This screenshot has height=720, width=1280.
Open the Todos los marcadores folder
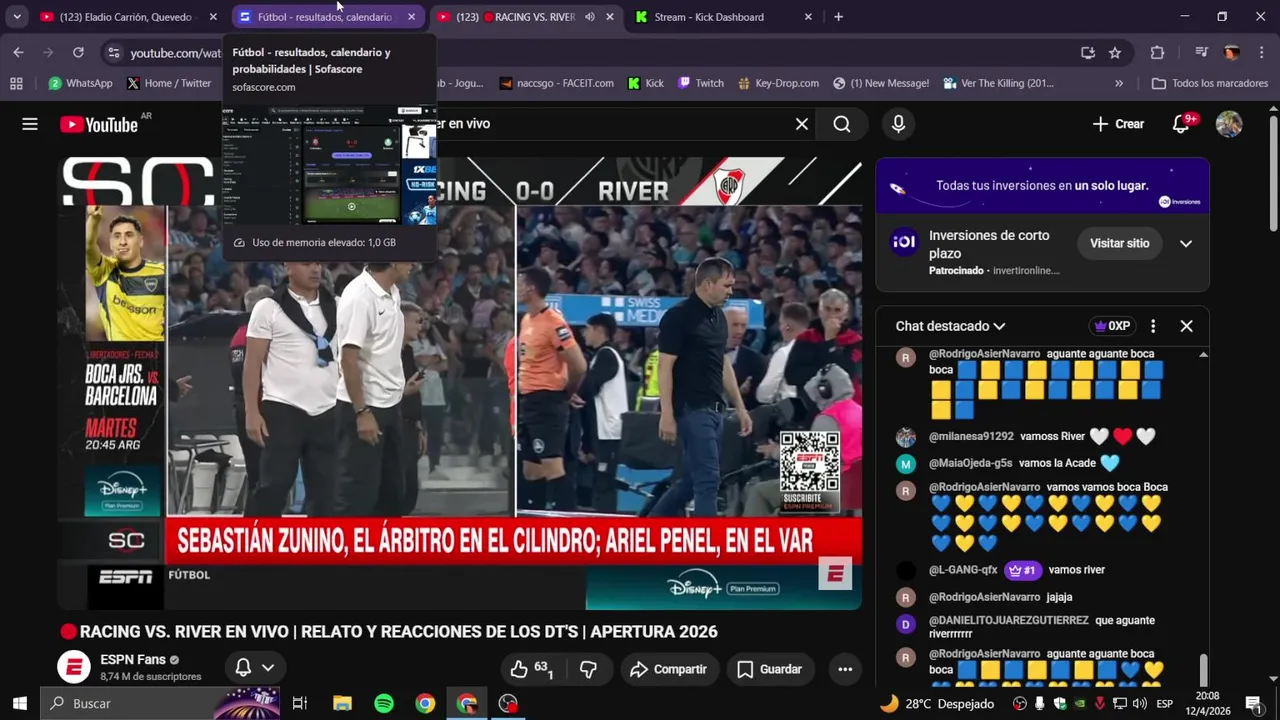tap(1210, 83)
